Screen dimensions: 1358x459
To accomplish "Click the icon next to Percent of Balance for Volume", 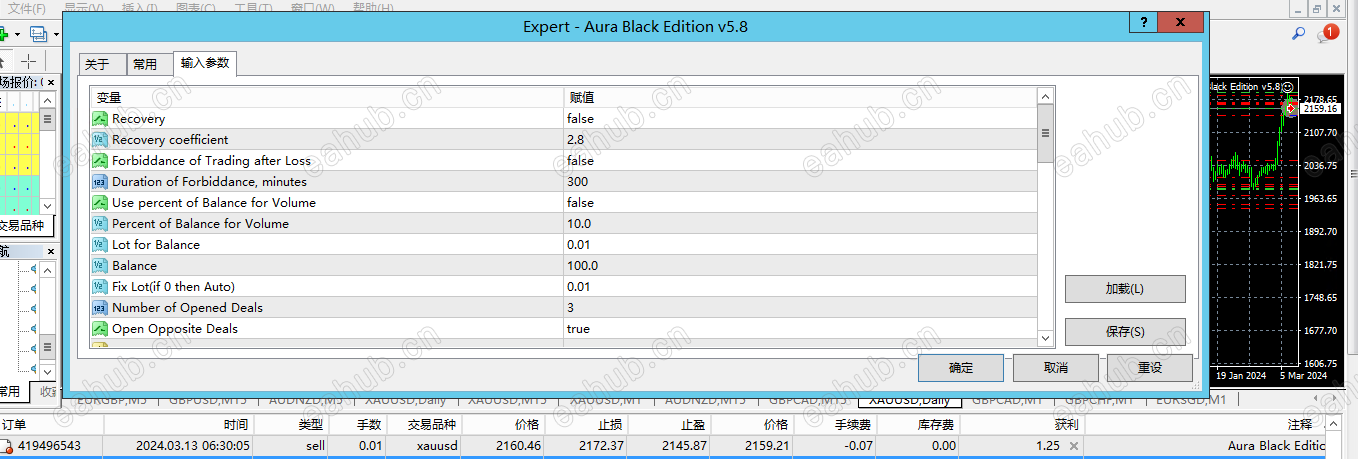I will [100, 224].
